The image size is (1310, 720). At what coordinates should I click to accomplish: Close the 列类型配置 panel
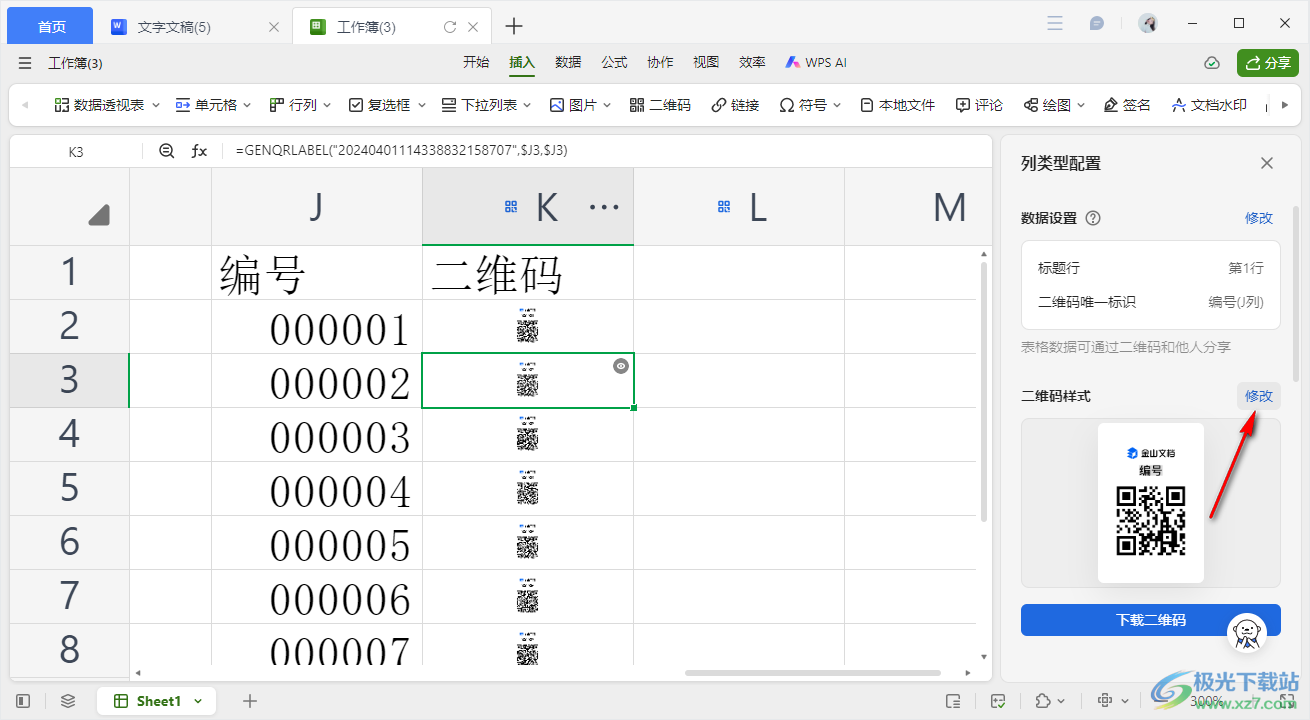[x=1267, y=163]
